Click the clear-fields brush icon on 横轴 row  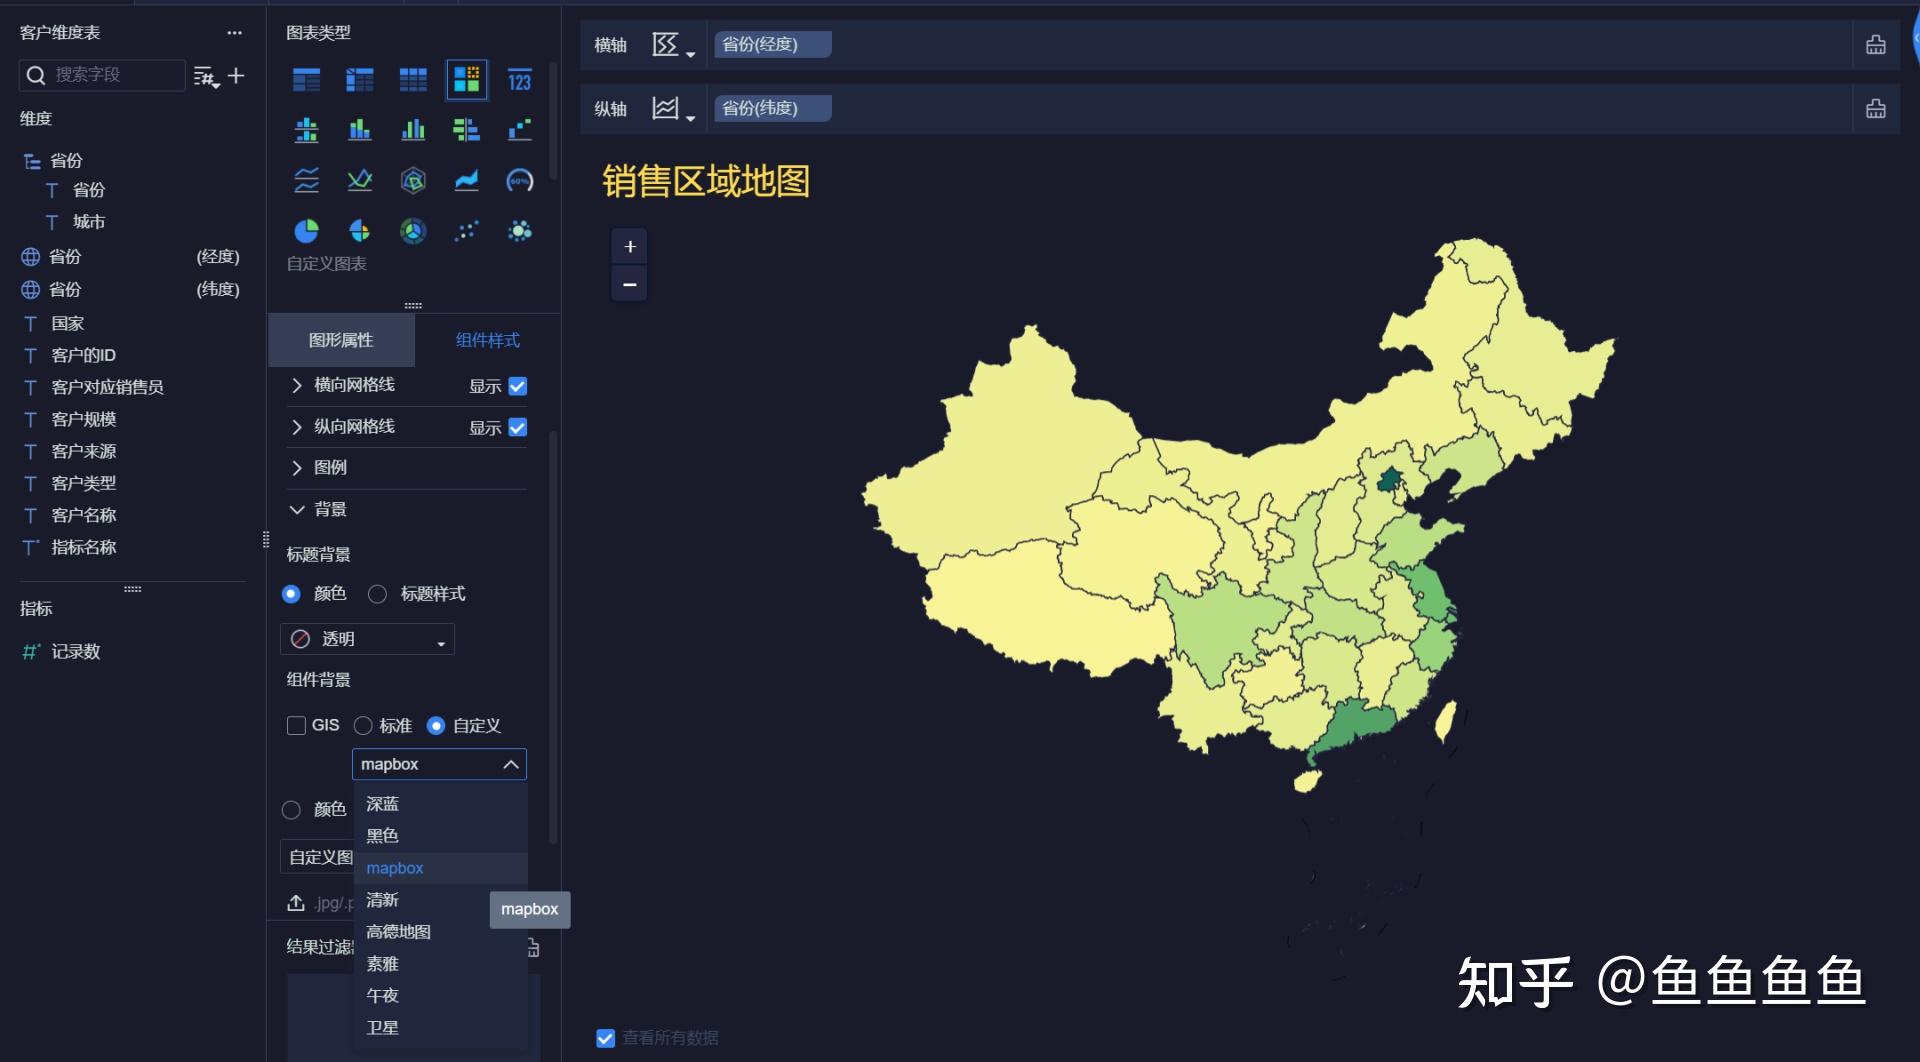click(1876, 44)
